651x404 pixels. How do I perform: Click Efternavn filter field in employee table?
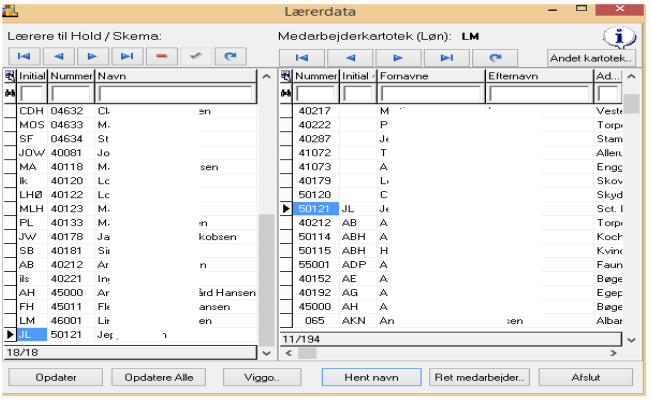tap(539, 94)
